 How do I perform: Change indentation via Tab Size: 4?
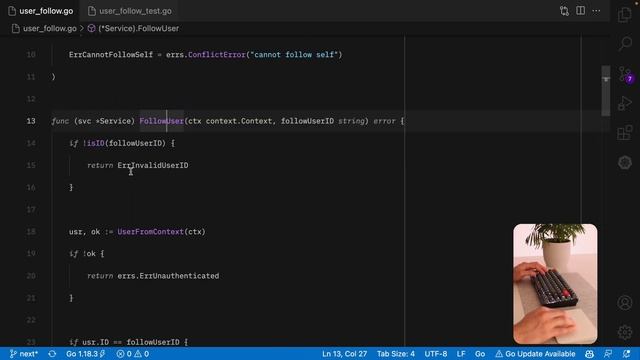click(396, 354)
